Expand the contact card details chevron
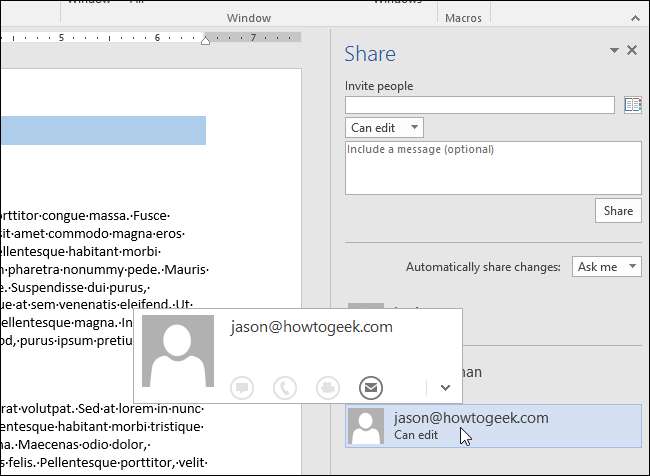Image resolution: width=650 pixels, height=476 pixels. click(445, 387)
